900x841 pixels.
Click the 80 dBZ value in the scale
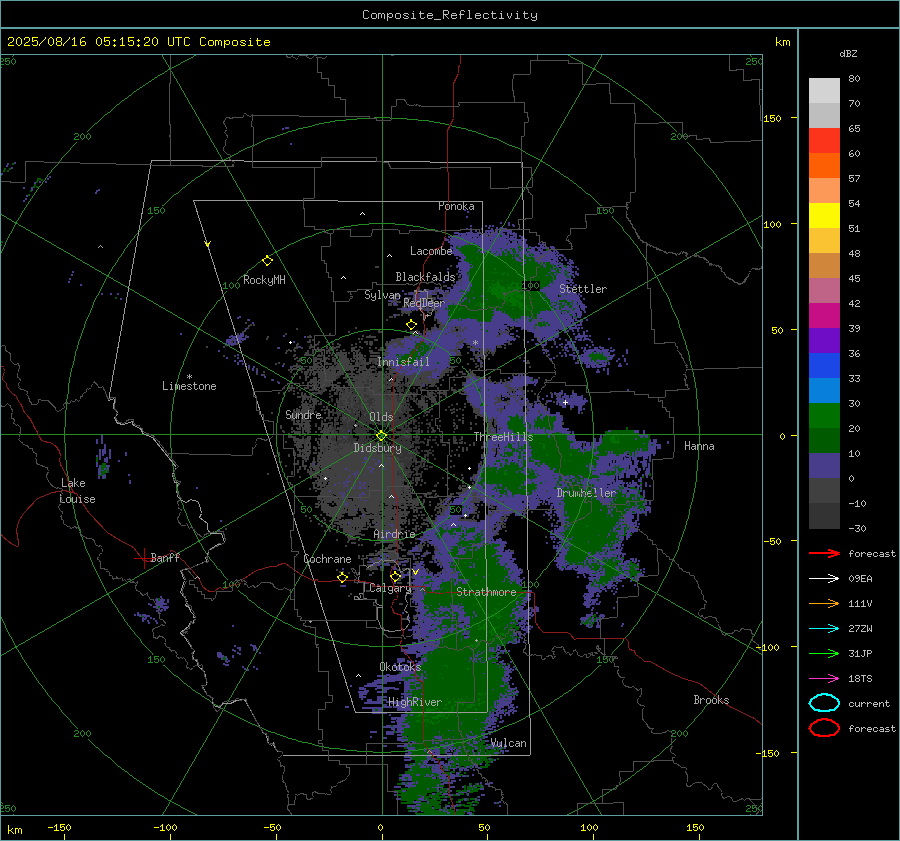pos(854,78)
